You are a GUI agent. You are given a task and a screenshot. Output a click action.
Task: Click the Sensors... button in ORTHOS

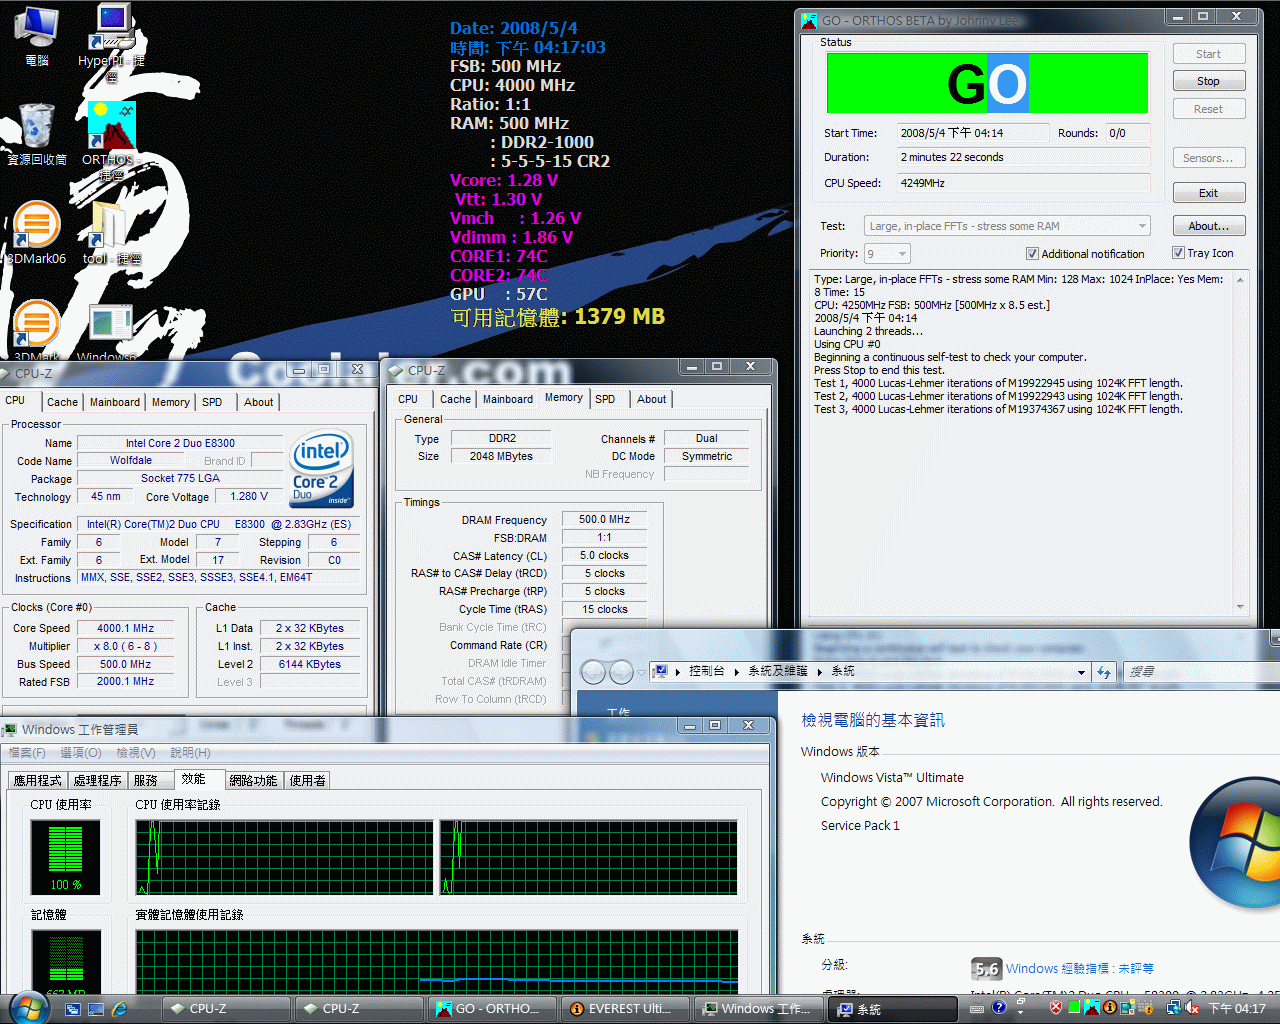[x=1208, y=158]
